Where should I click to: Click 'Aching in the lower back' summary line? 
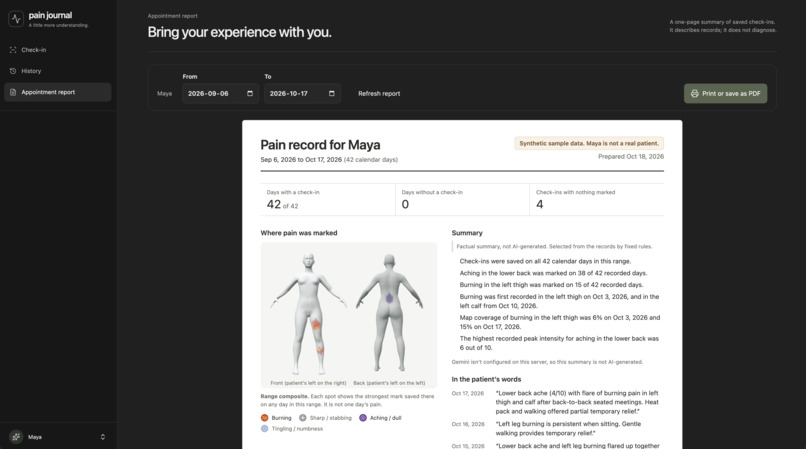[553, 273]
